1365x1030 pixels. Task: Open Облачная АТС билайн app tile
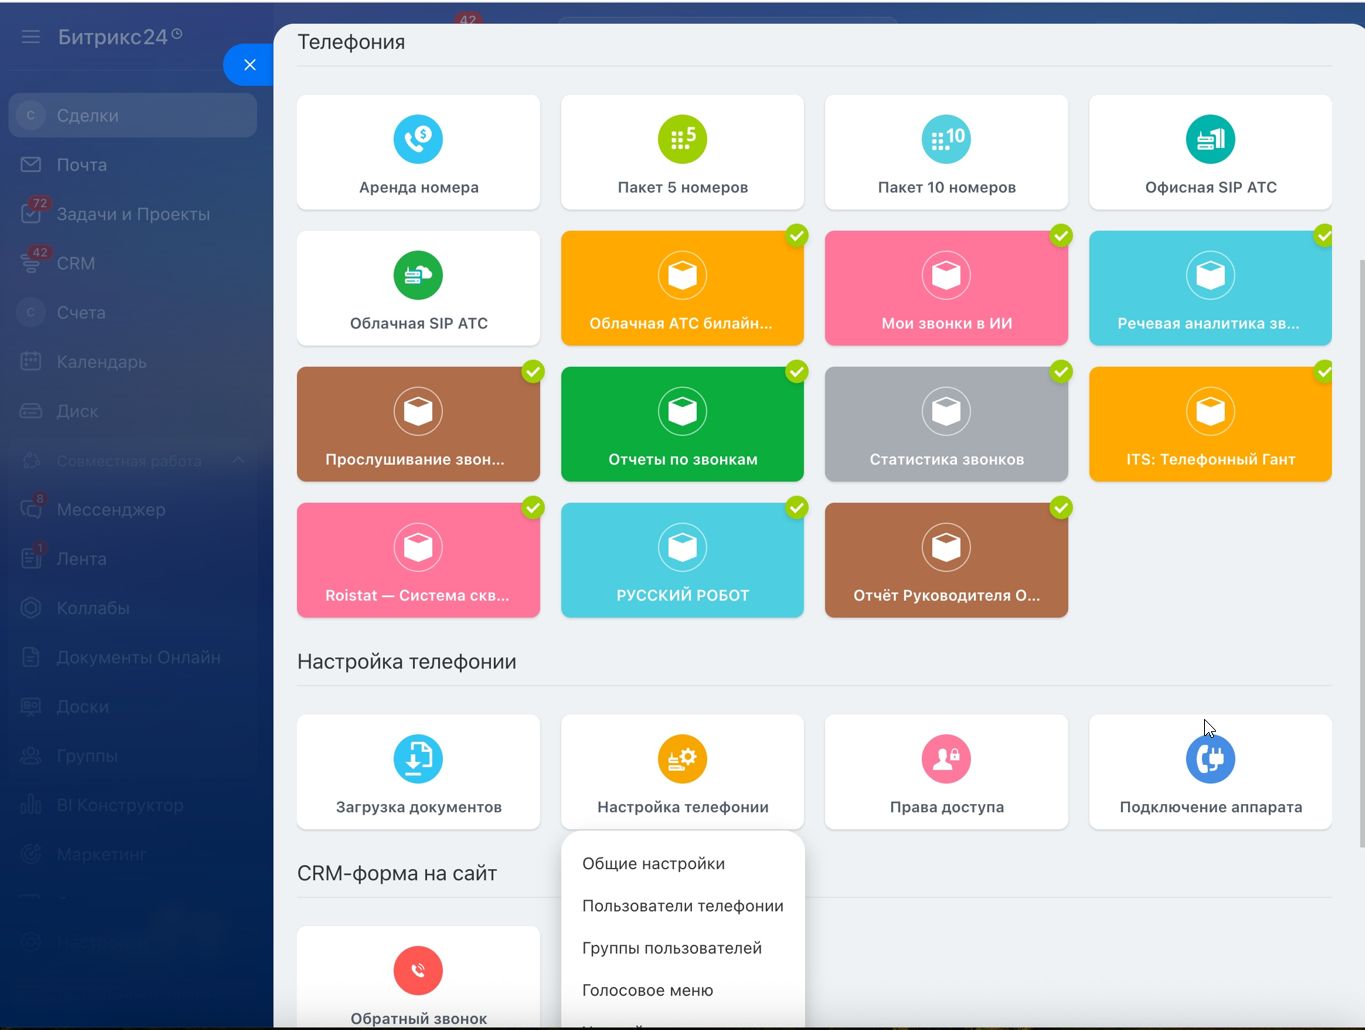pos(682,288)
